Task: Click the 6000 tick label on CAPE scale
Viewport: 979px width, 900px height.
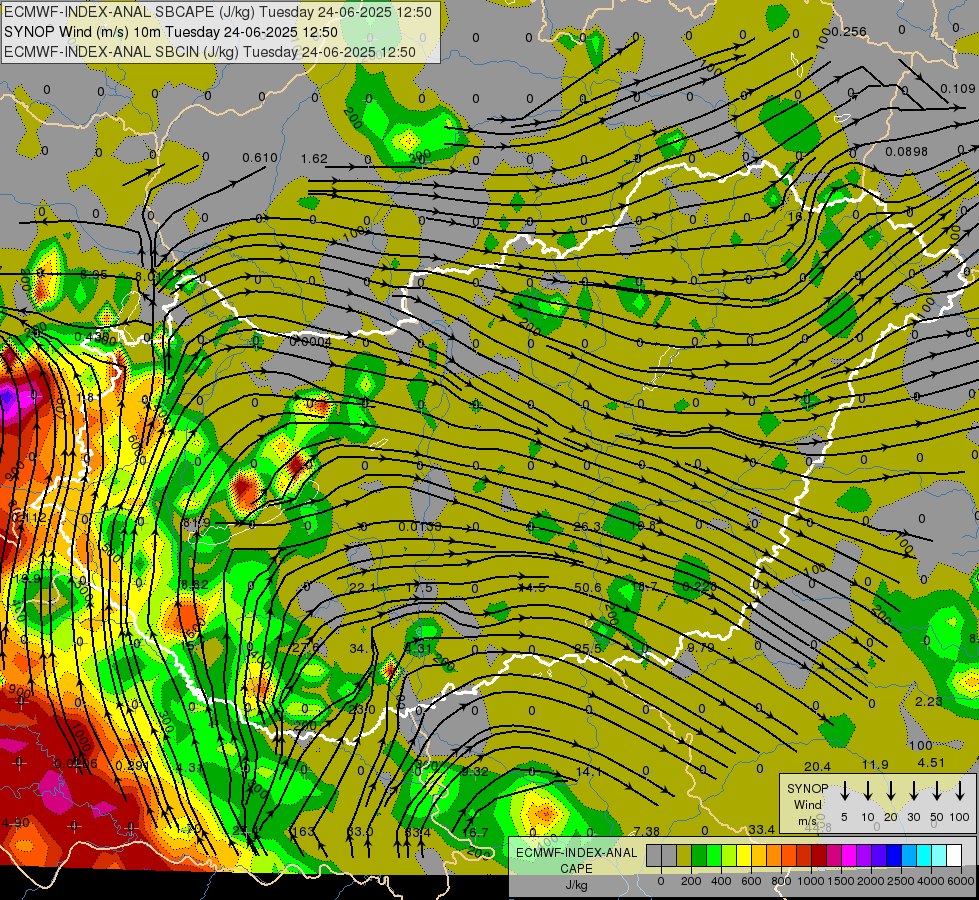Action: tap(960, 881)
